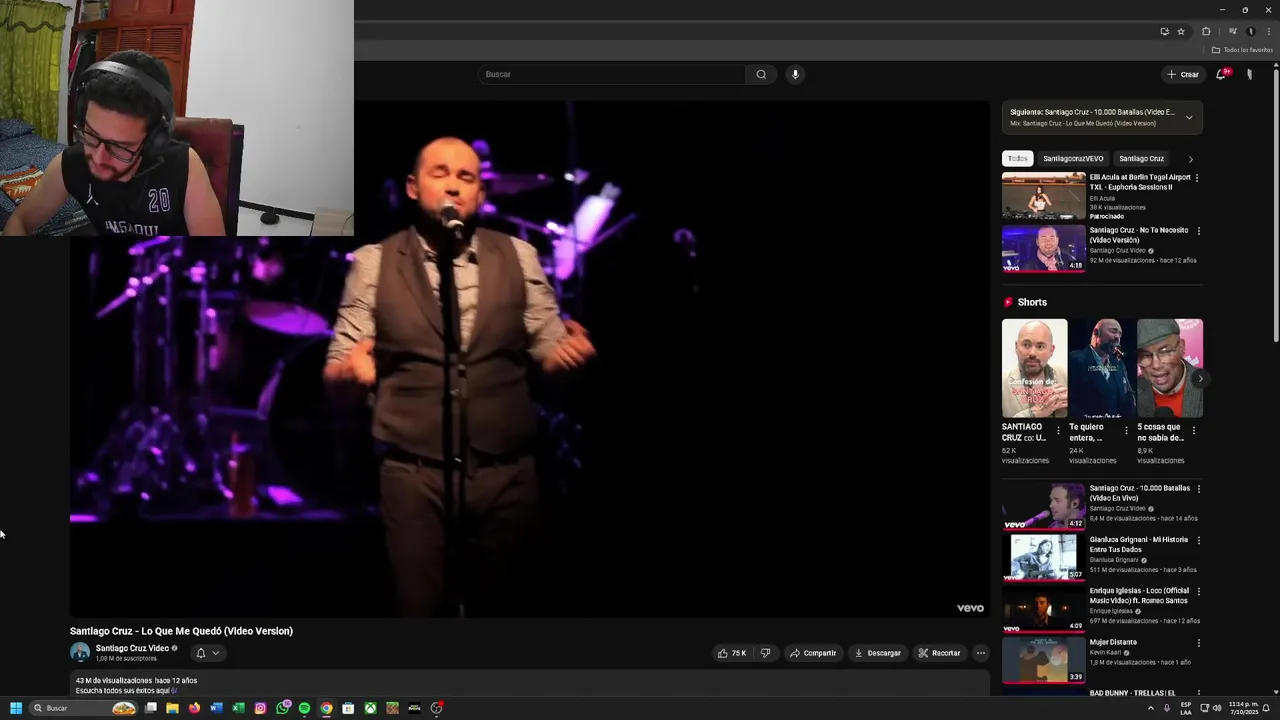Open Chrome three-dot menu
1280x720 pixels.
pyautogui.click(x=1268, y=31)
